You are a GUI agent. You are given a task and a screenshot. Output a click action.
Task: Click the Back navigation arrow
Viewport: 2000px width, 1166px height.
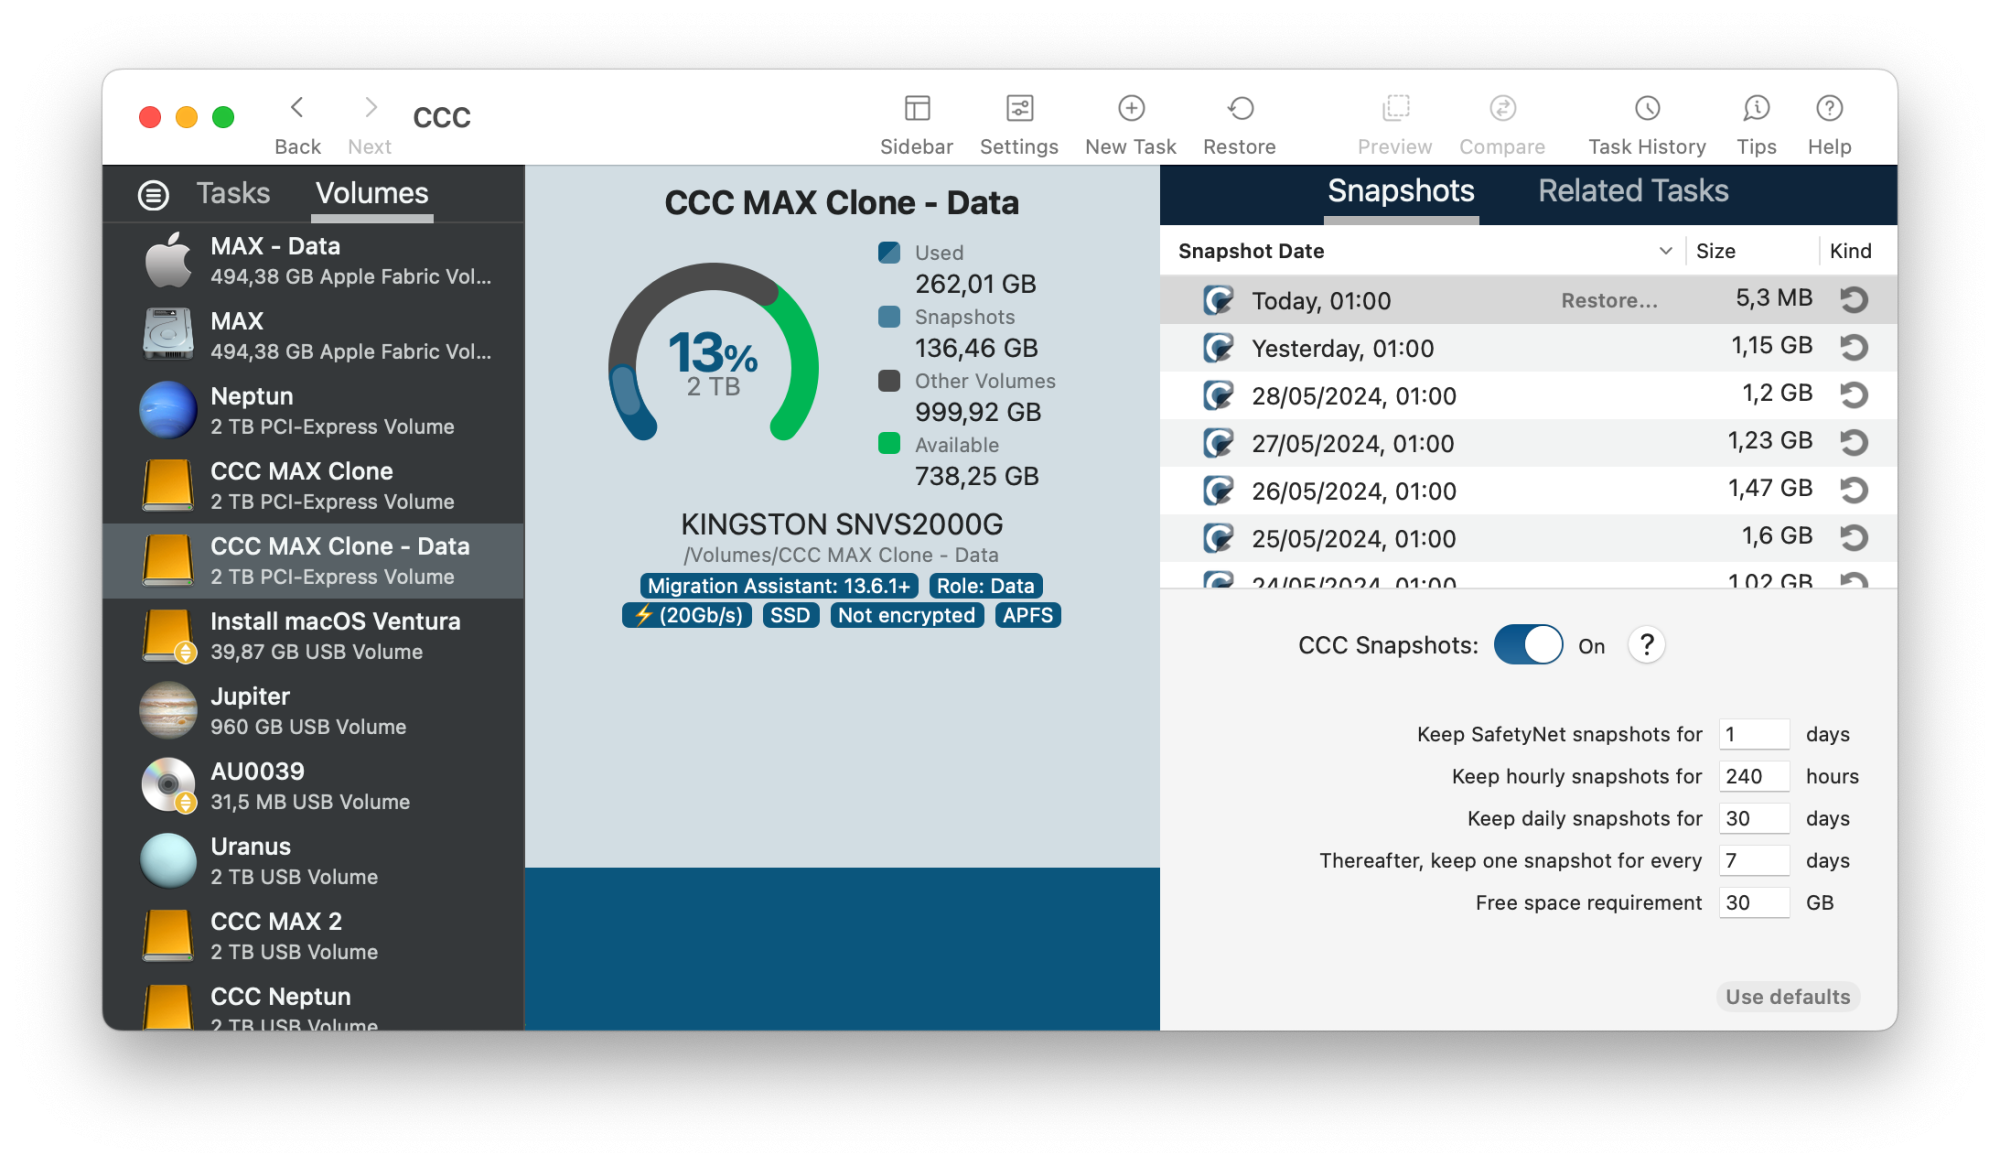pyautogui.click(x=297, y=109)
